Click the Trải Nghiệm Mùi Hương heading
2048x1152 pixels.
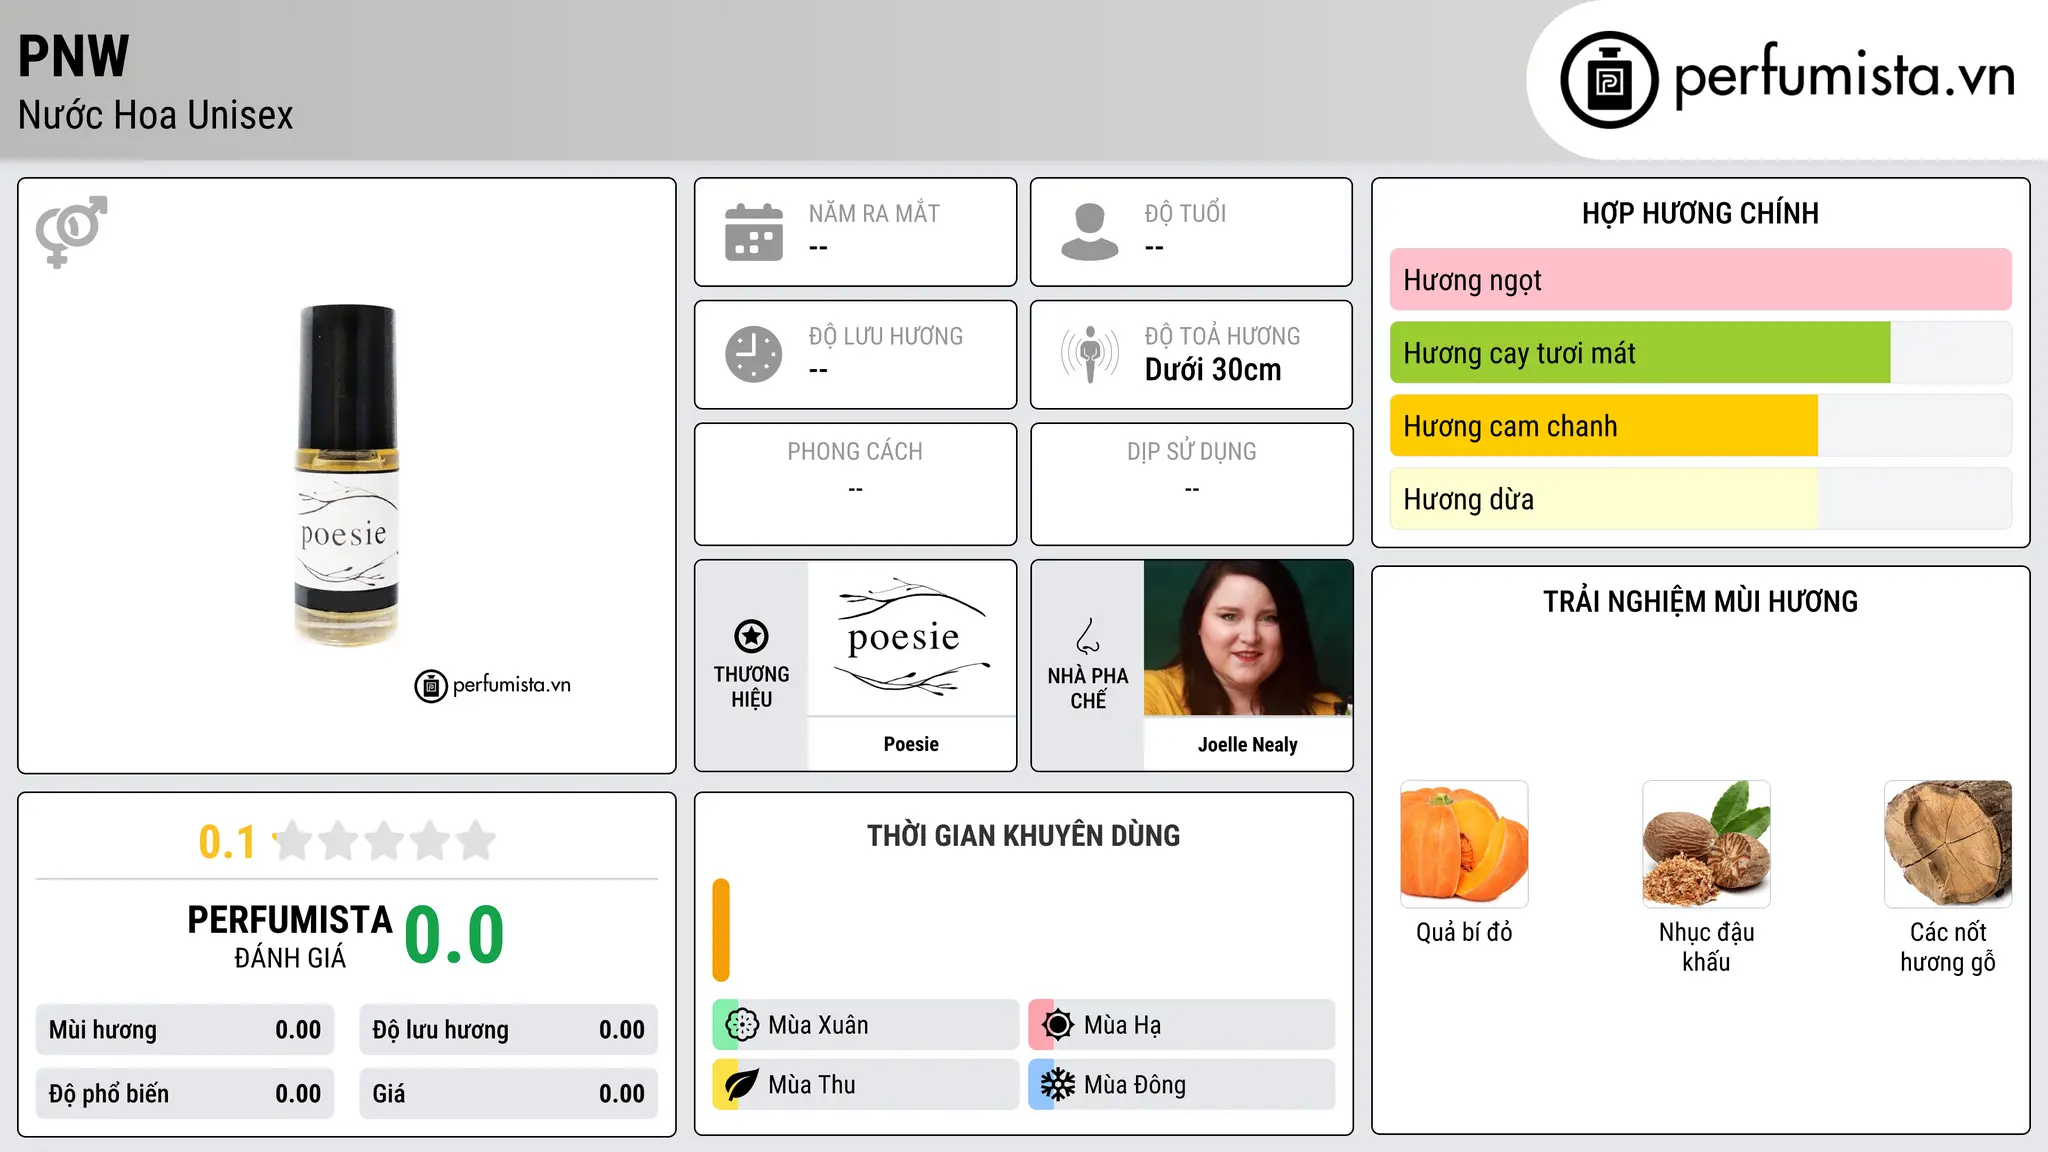1700,602
